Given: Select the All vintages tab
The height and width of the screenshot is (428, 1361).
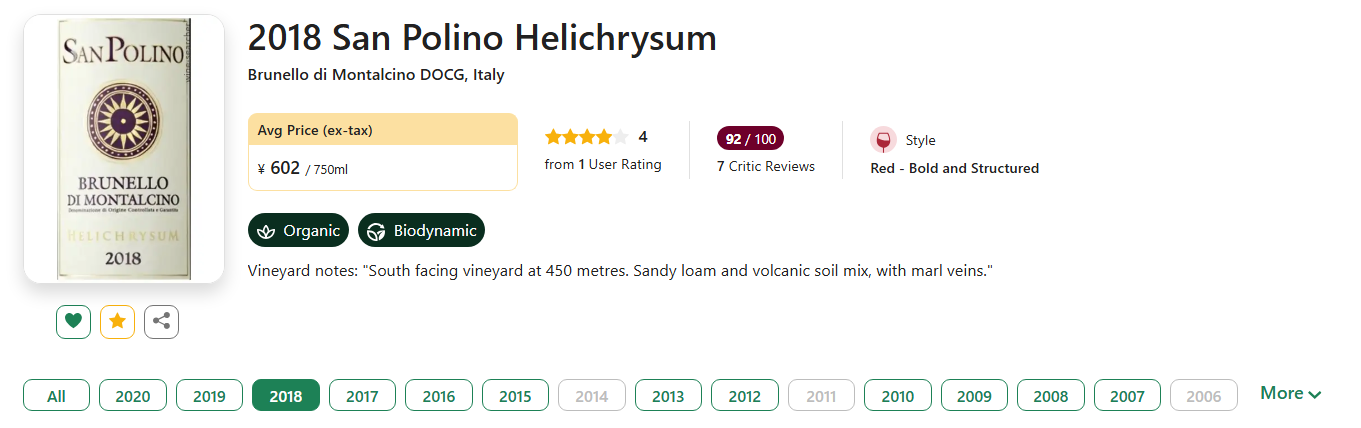Looking at the screenshot, I should click(56, 396).
